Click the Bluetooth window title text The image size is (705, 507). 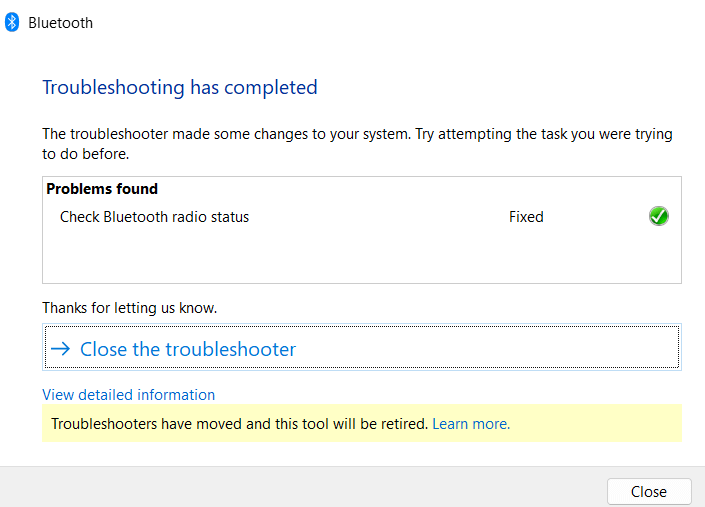coord(60,23)
